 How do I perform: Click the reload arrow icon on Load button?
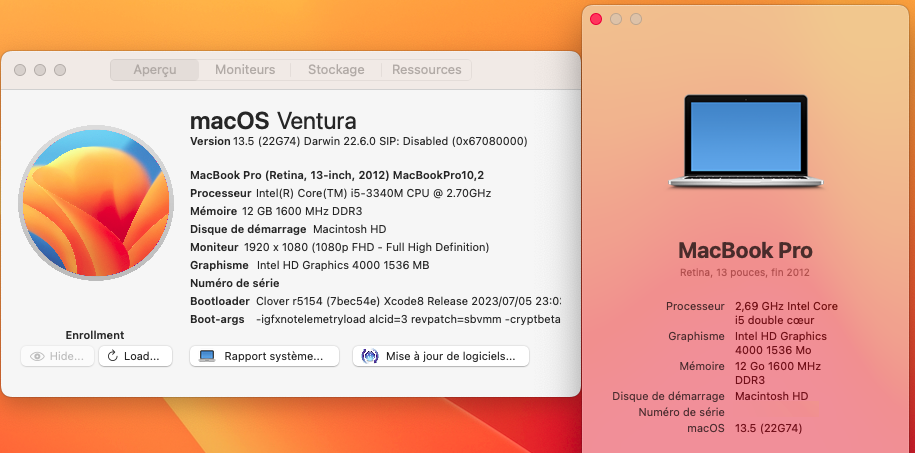click(x=113, y=356)
